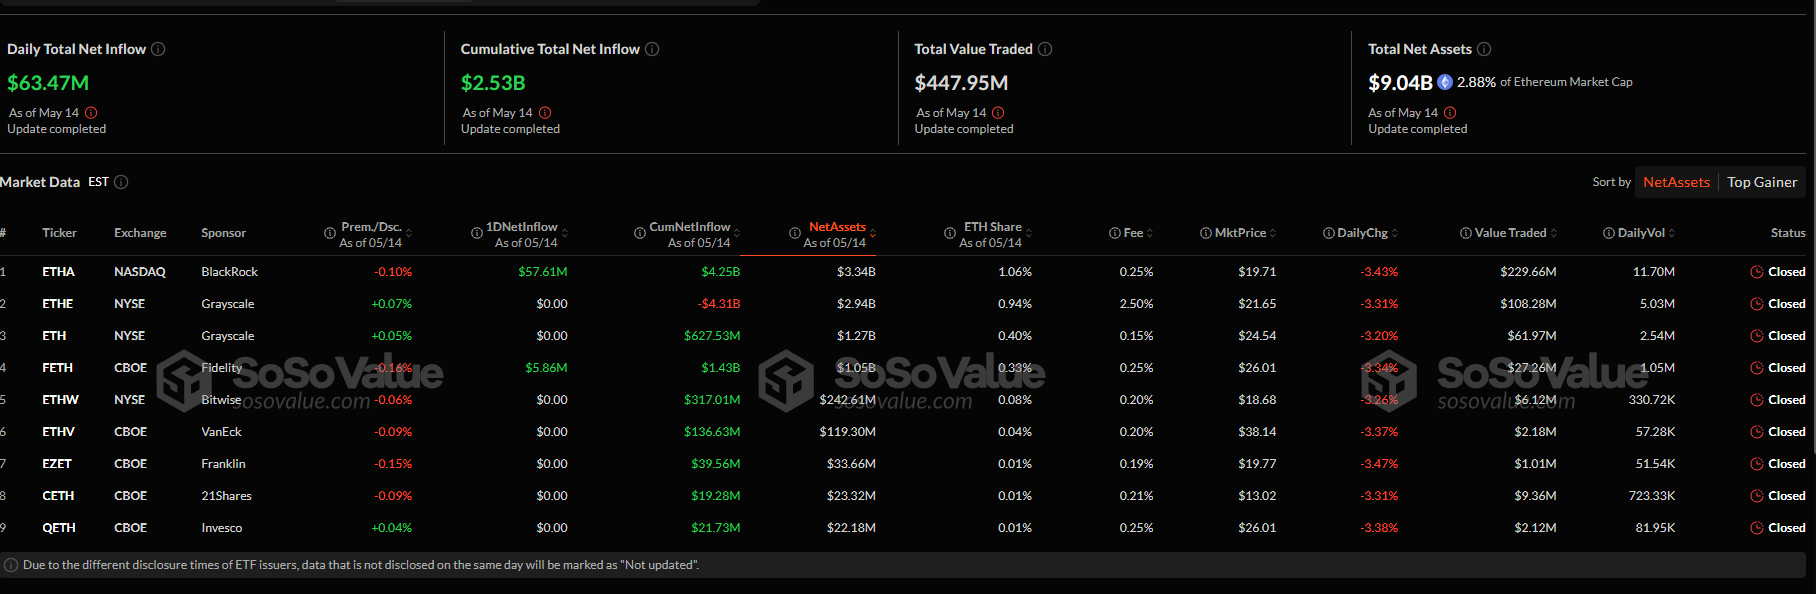The image size is (1816, 594).
Task: Click the info icon of the Fee column
Action: (1115, 233)
